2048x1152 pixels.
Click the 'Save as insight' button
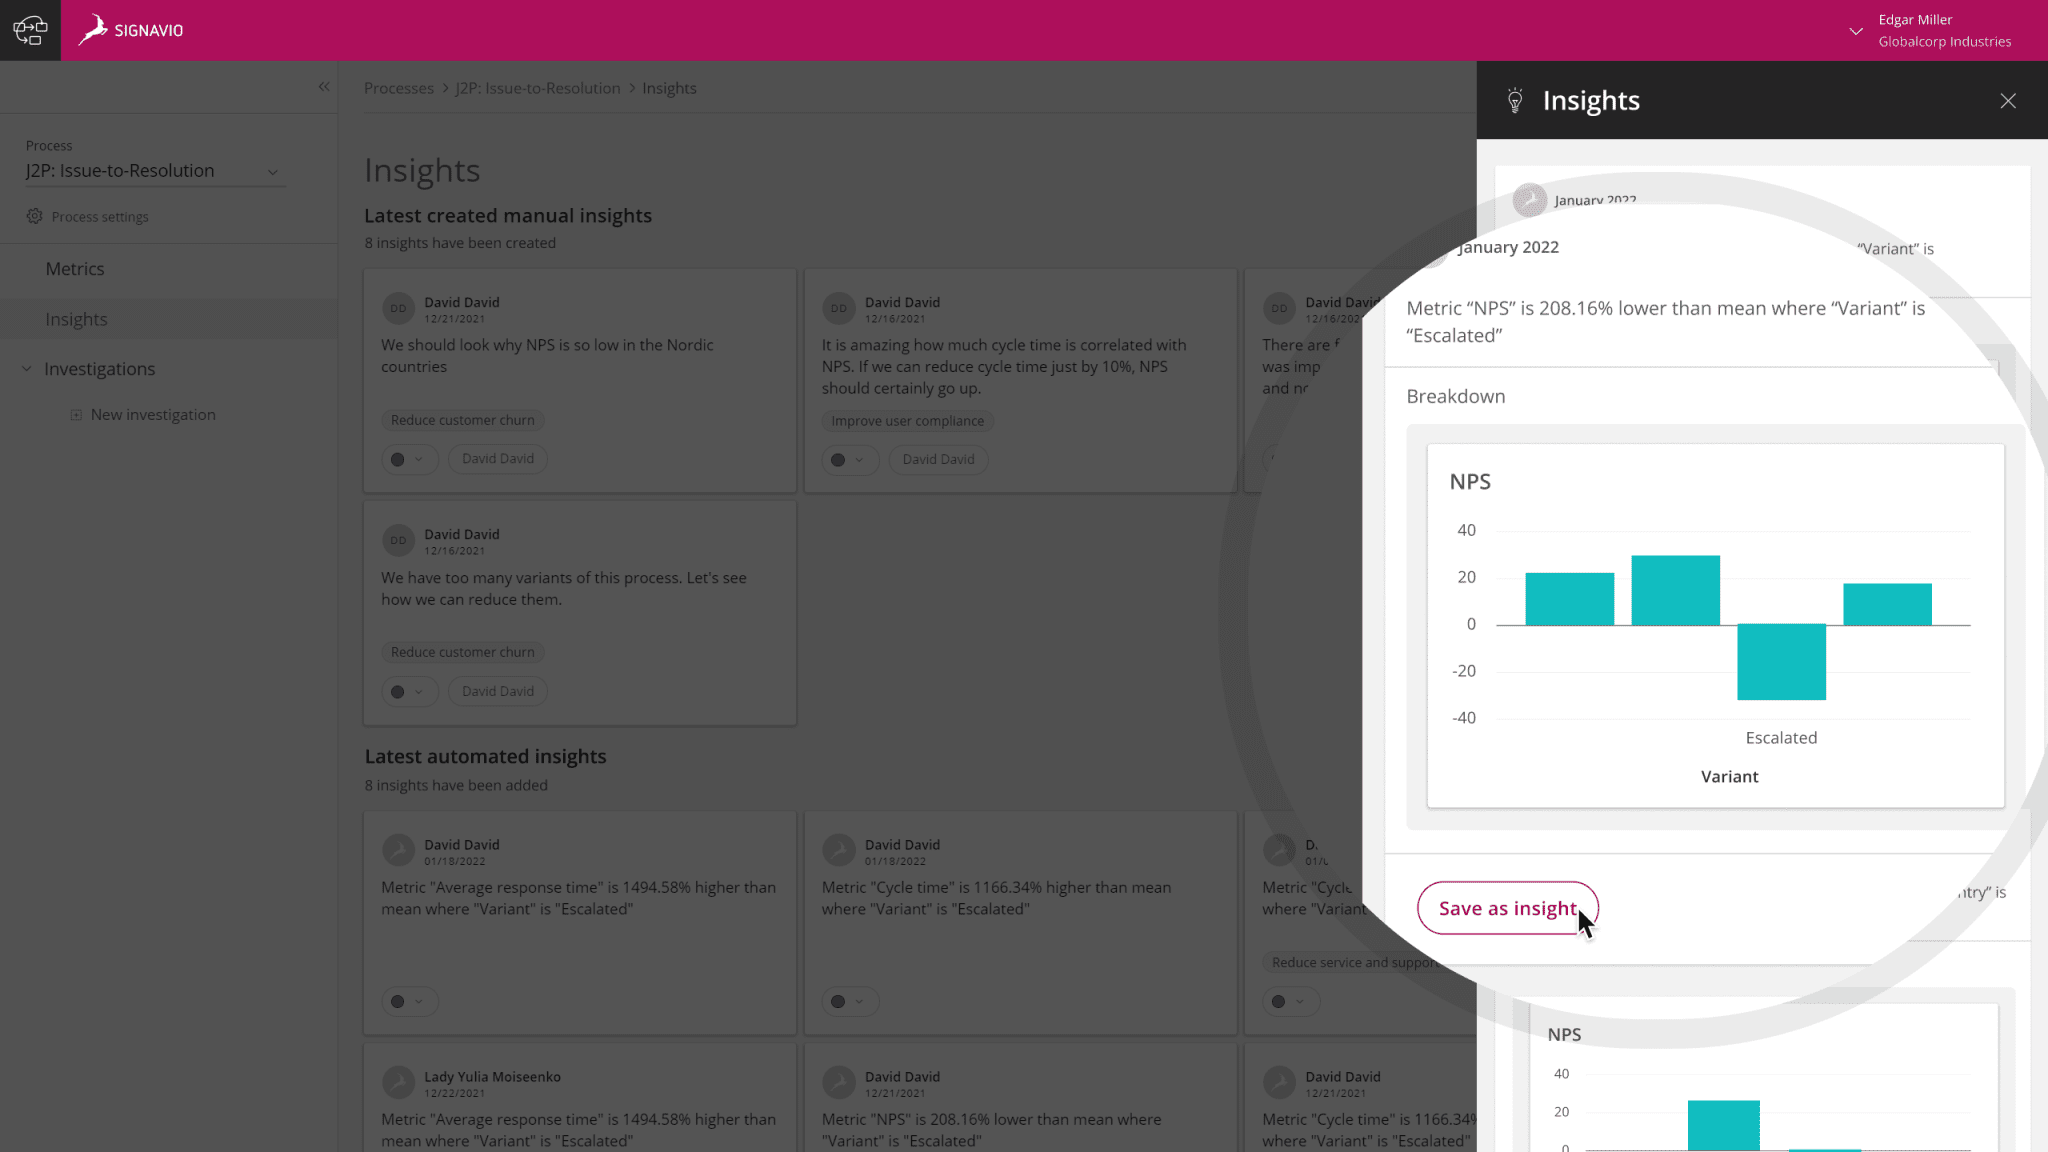coord(1506,908)
